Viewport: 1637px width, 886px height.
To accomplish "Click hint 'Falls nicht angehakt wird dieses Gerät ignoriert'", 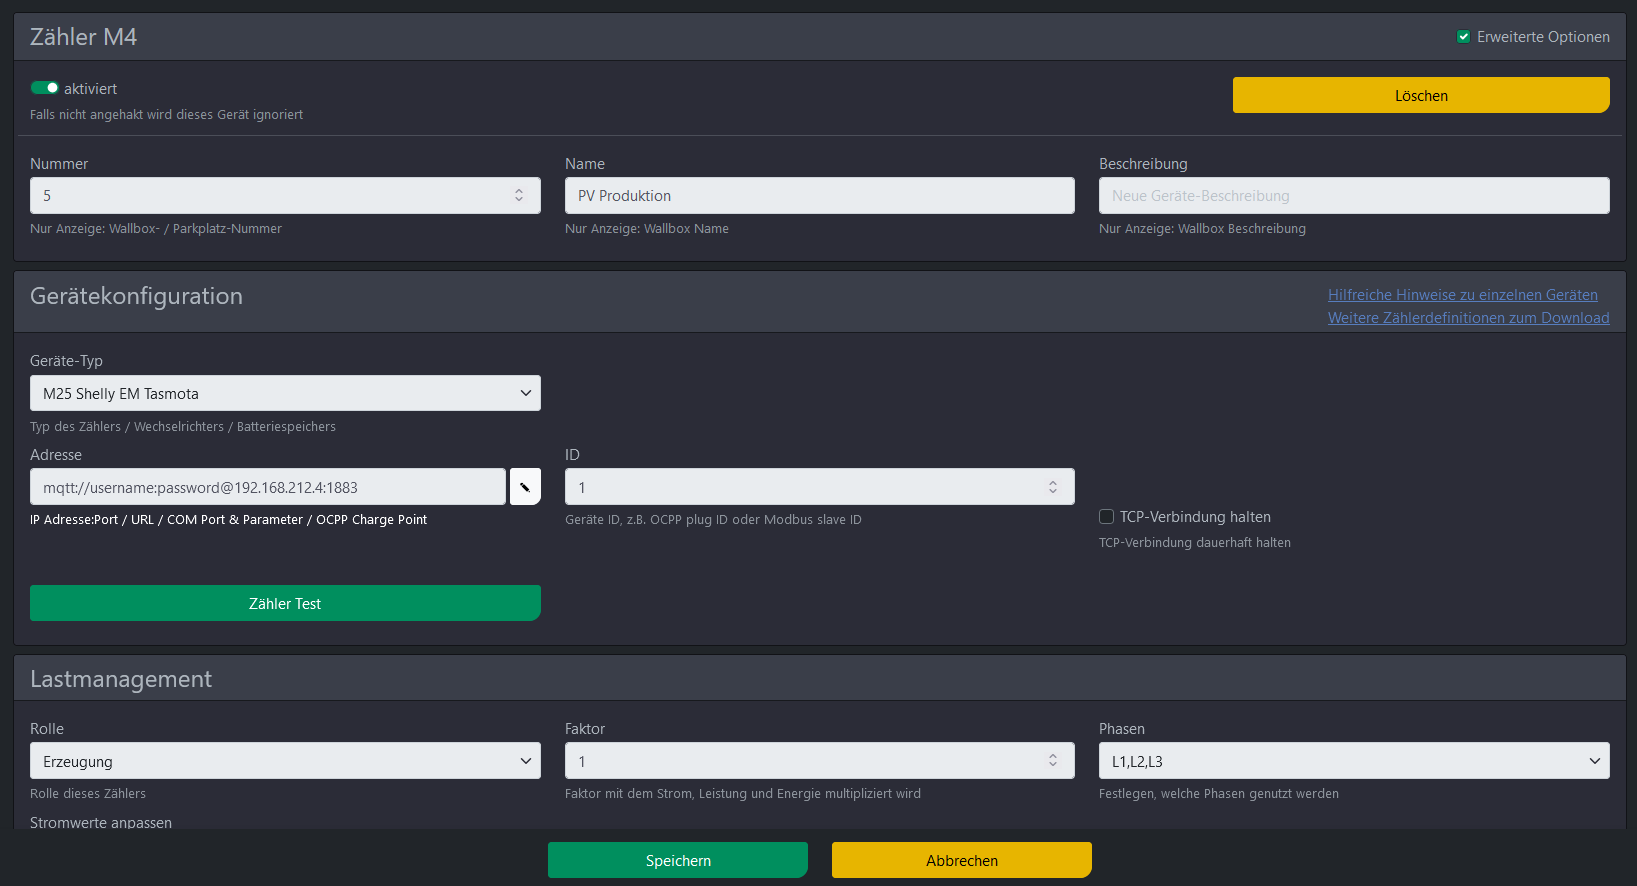I will click(166, 115).
